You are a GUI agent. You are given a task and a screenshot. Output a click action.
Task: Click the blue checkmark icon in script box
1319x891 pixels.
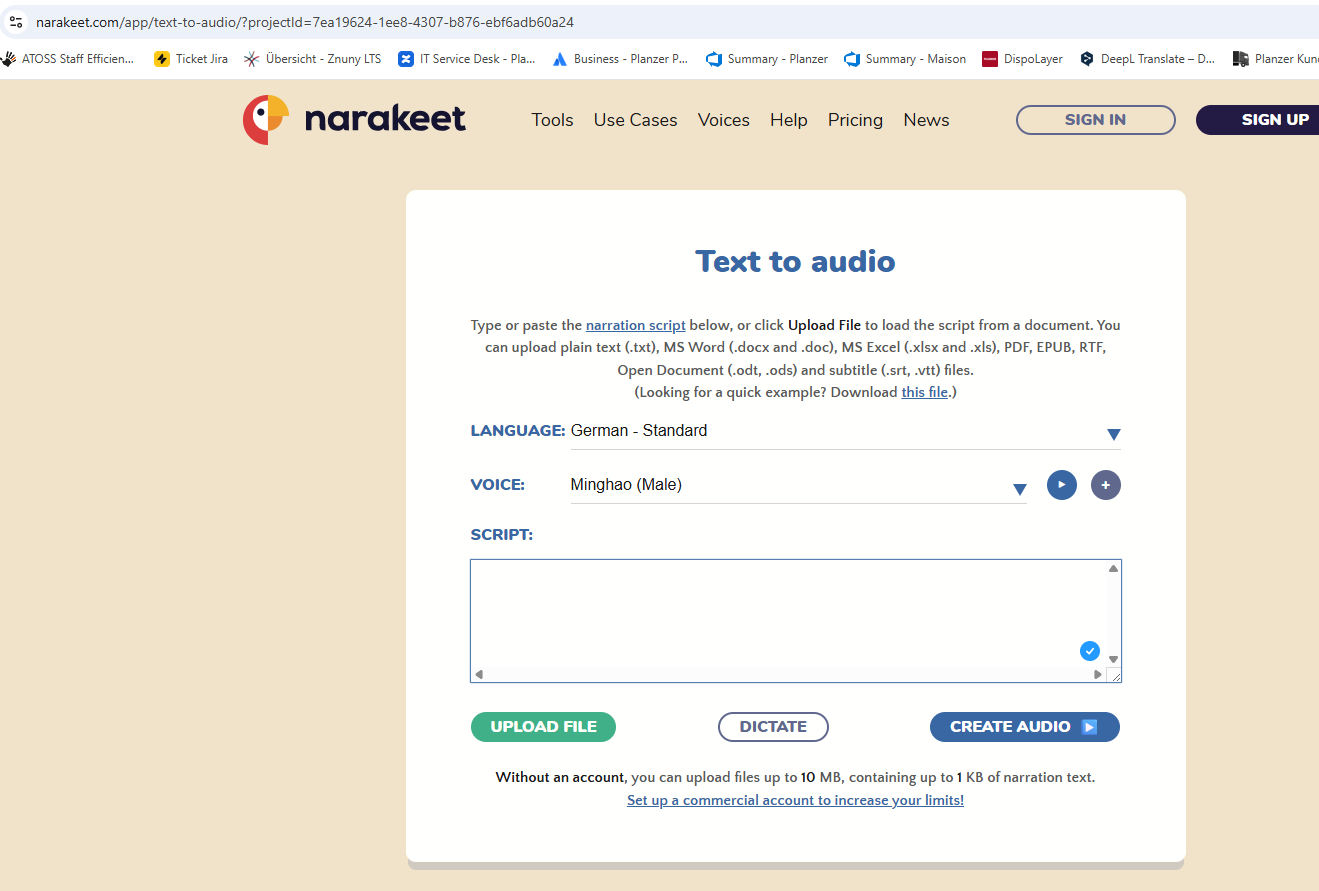[1089, 651]
